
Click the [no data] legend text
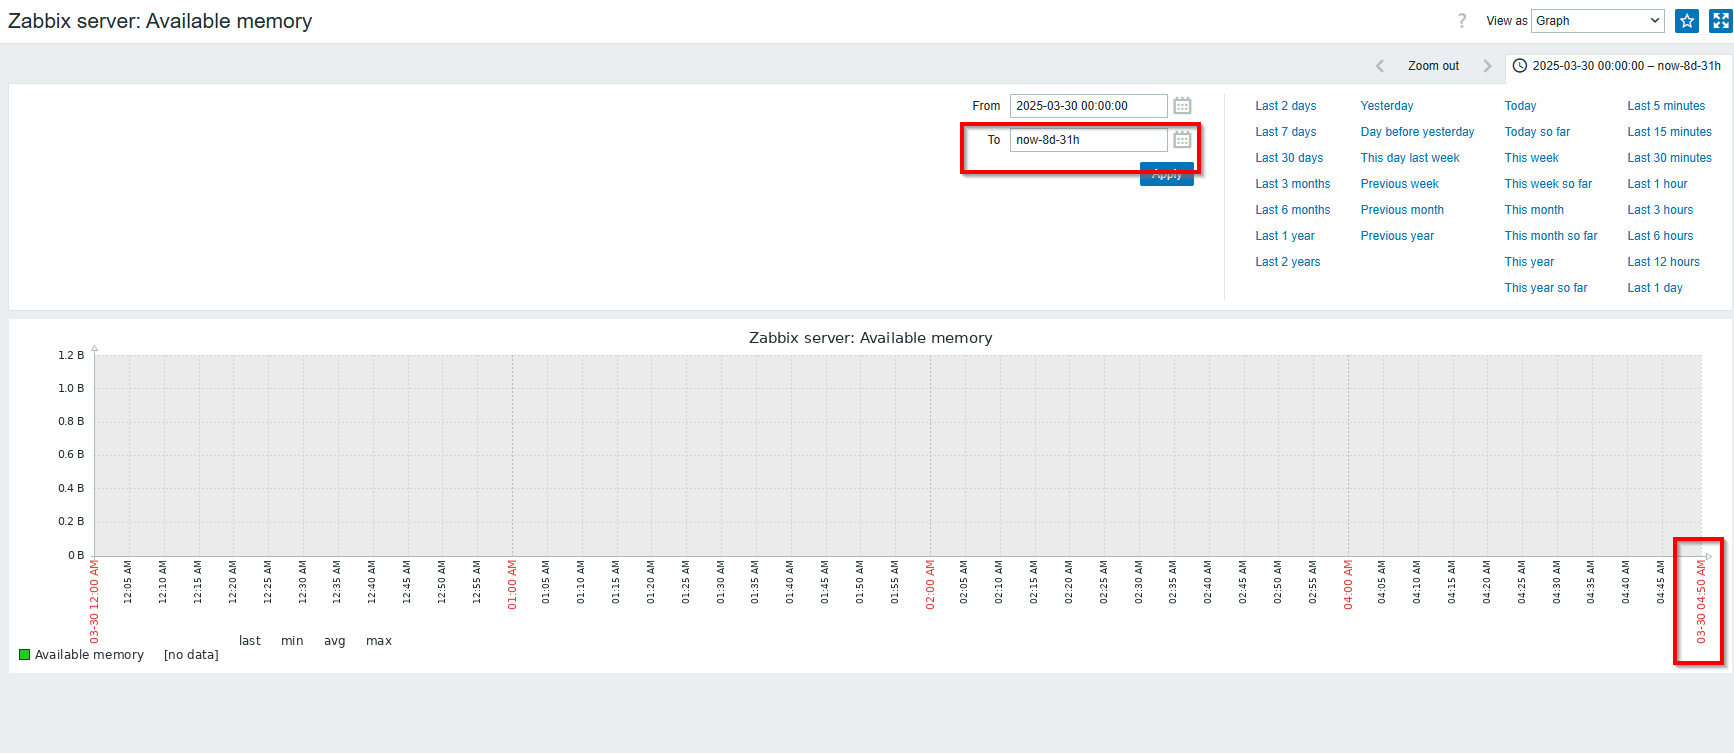coord(191,655)
